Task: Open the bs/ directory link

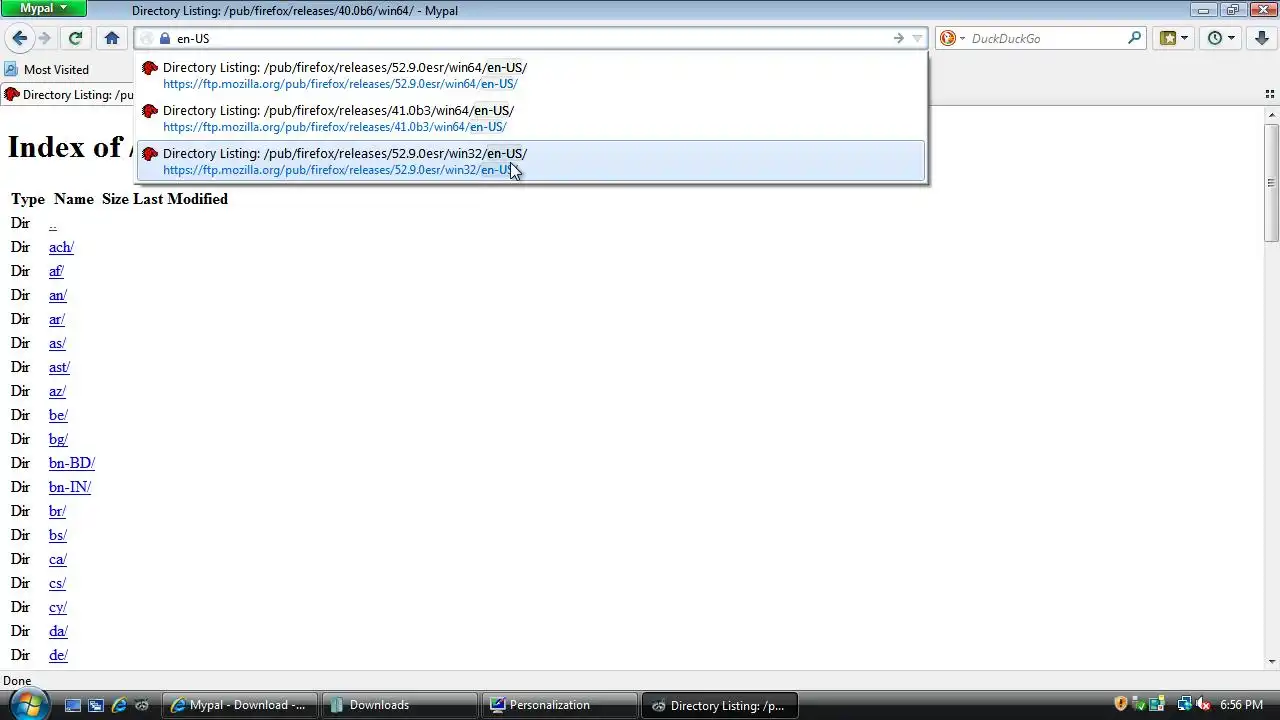Action: click(57, 535)
